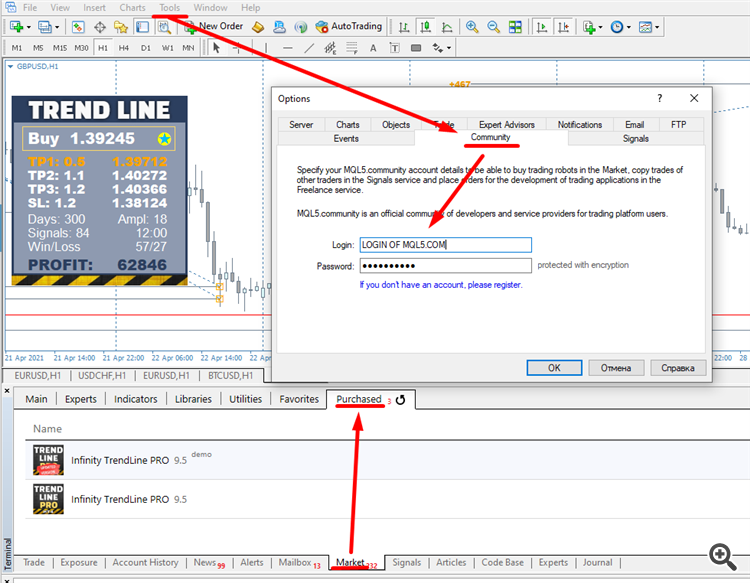Switch chart to Candlesticks icon
The height and width of the screenshot is (583, 750).
(425, 27)
